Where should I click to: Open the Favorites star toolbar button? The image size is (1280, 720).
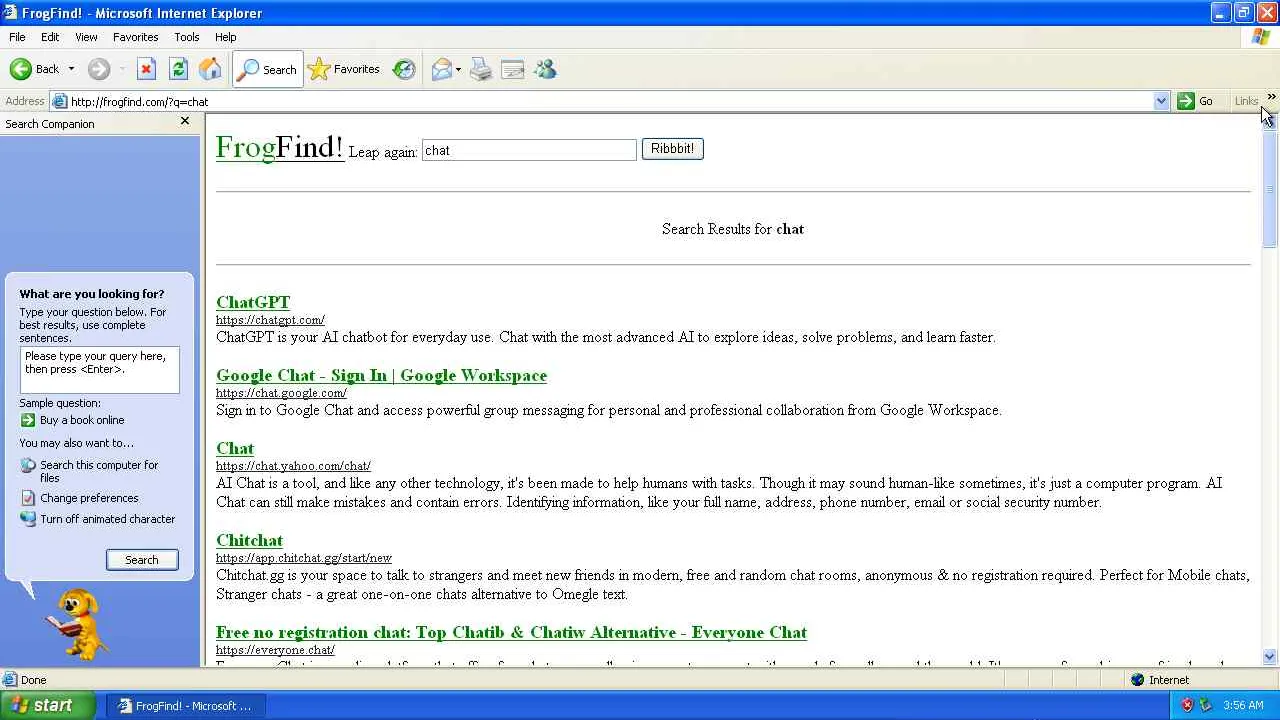click(x=344, y=69)
